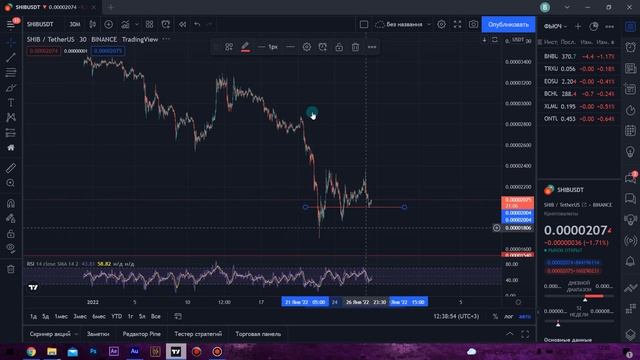The image size is (640, 360).
Task: Open the patterns tool group
Action: (11, 118)
